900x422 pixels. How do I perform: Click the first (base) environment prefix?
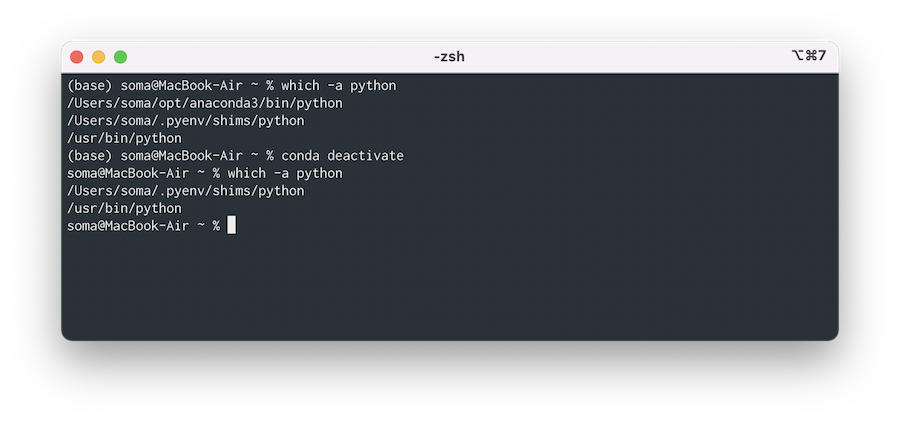coord(90,86)
